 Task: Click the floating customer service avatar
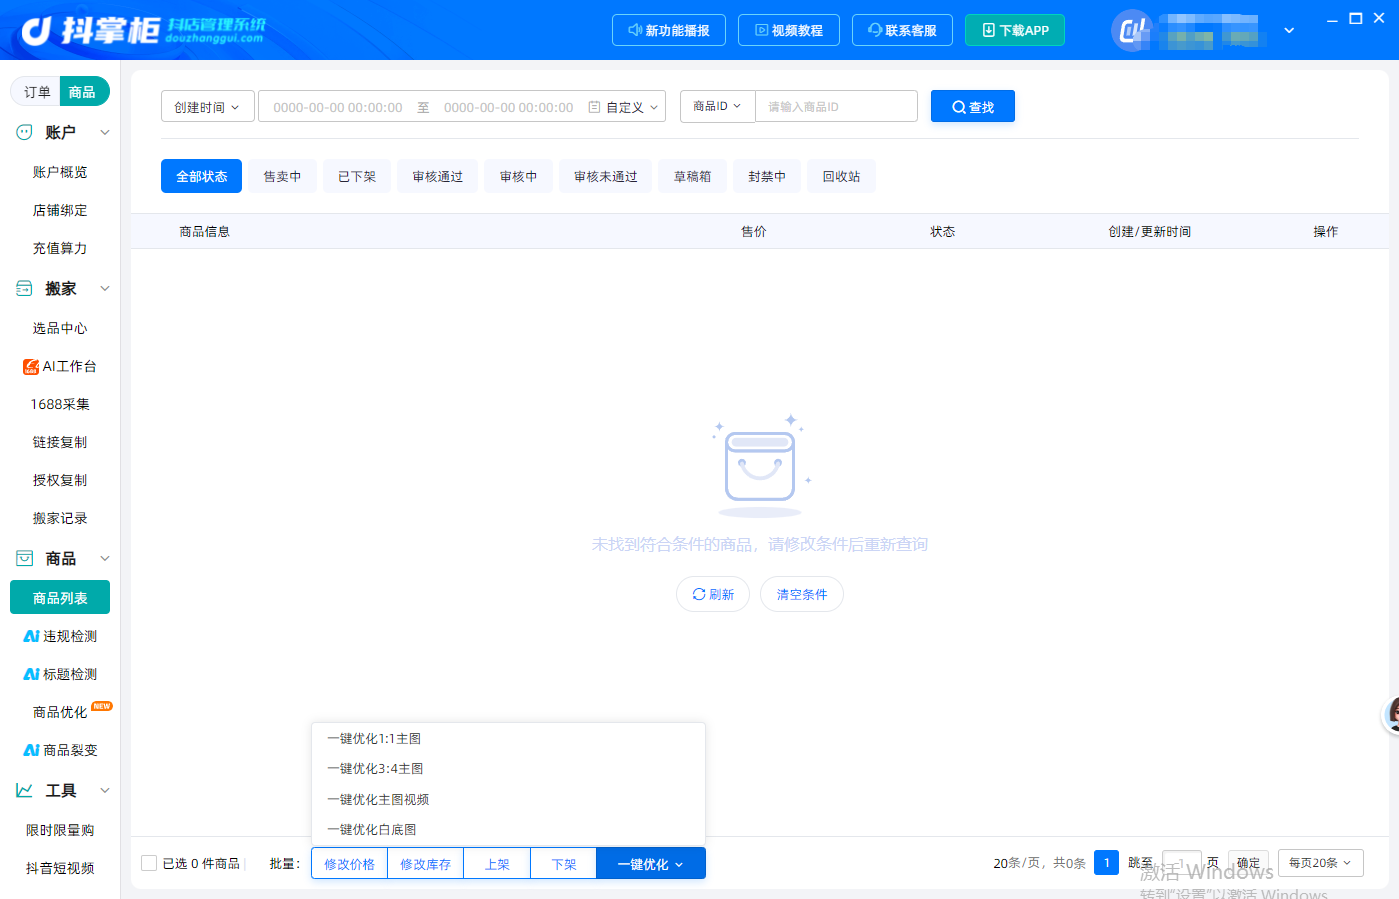[1391, 714]
